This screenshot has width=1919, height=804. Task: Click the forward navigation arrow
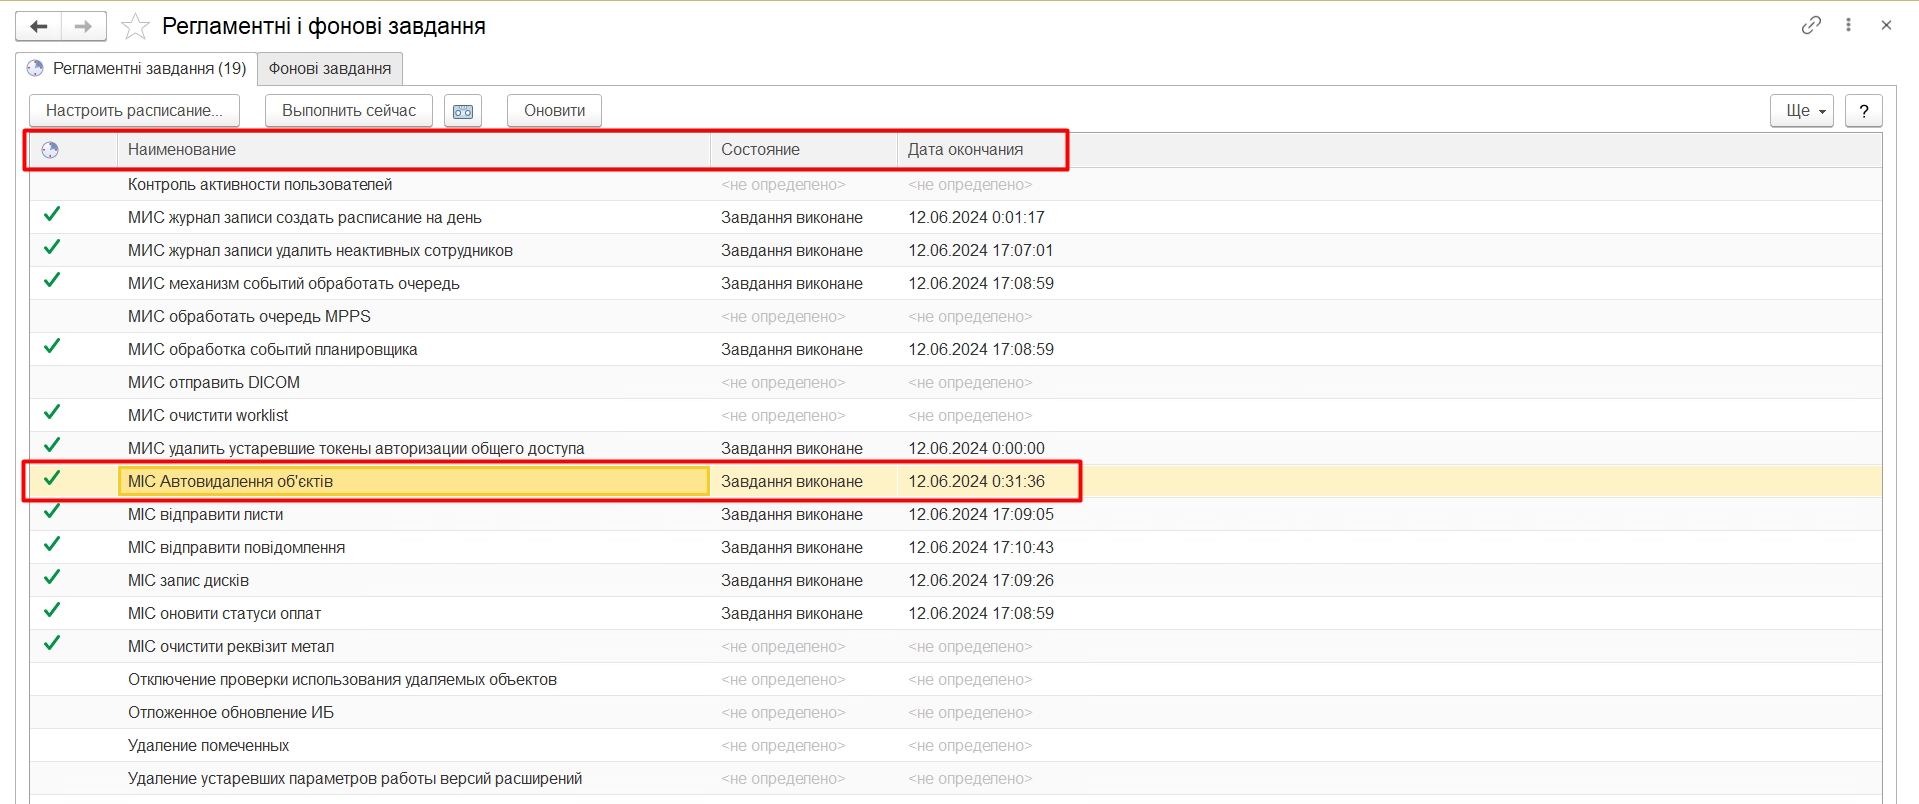(x=84, y=27)
